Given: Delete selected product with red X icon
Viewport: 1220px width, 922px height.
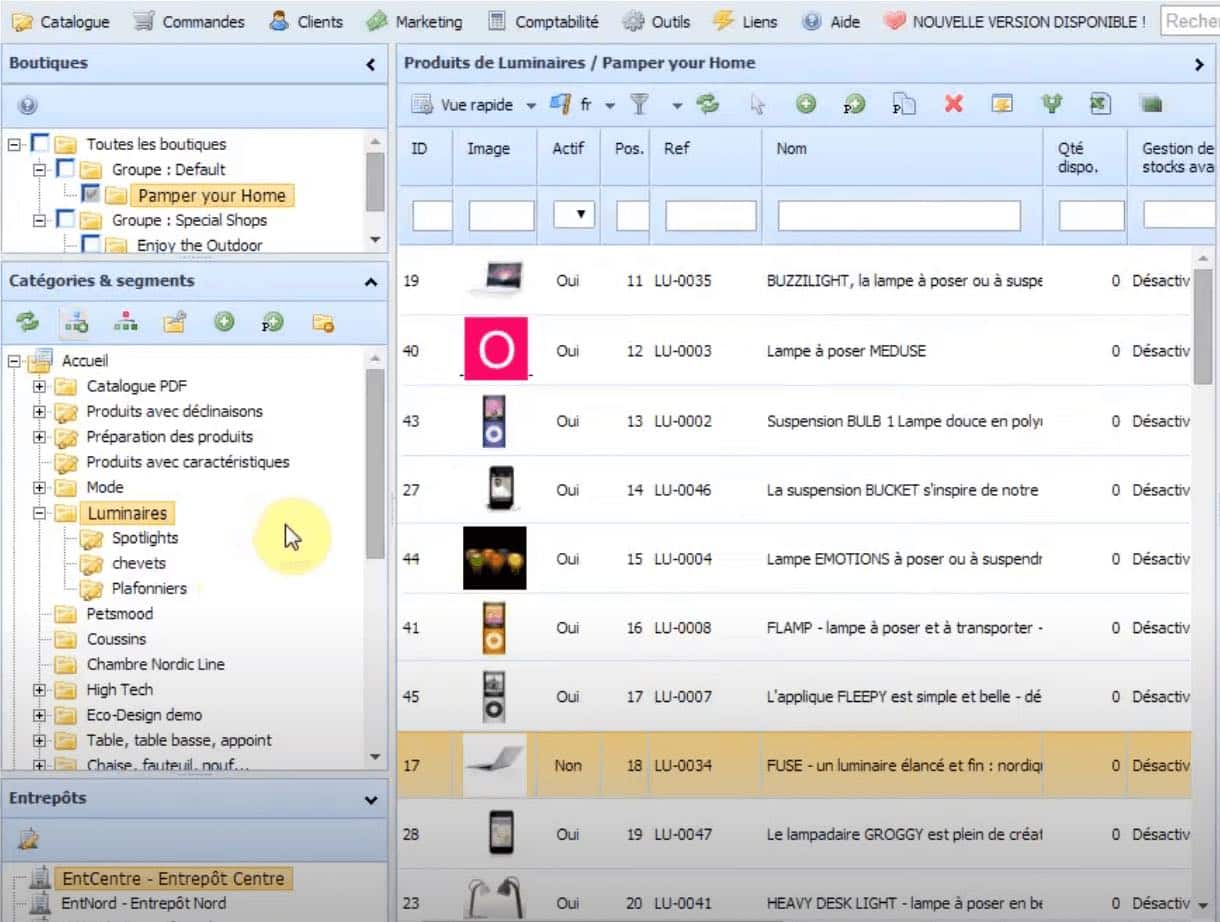Looking at the screenshot, I should pyautogui.click(x=953, y=103).
